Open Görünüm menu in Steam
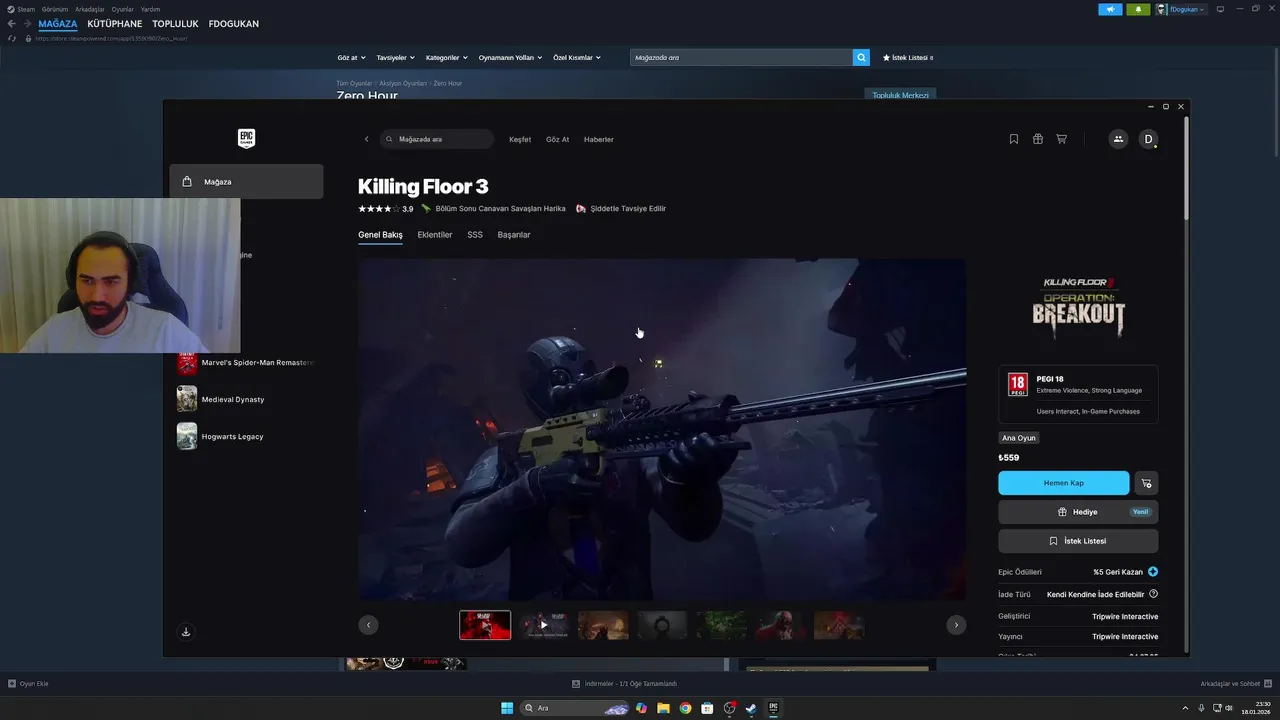Screen dimensions: 1280x720 click(x=55, y=9)
